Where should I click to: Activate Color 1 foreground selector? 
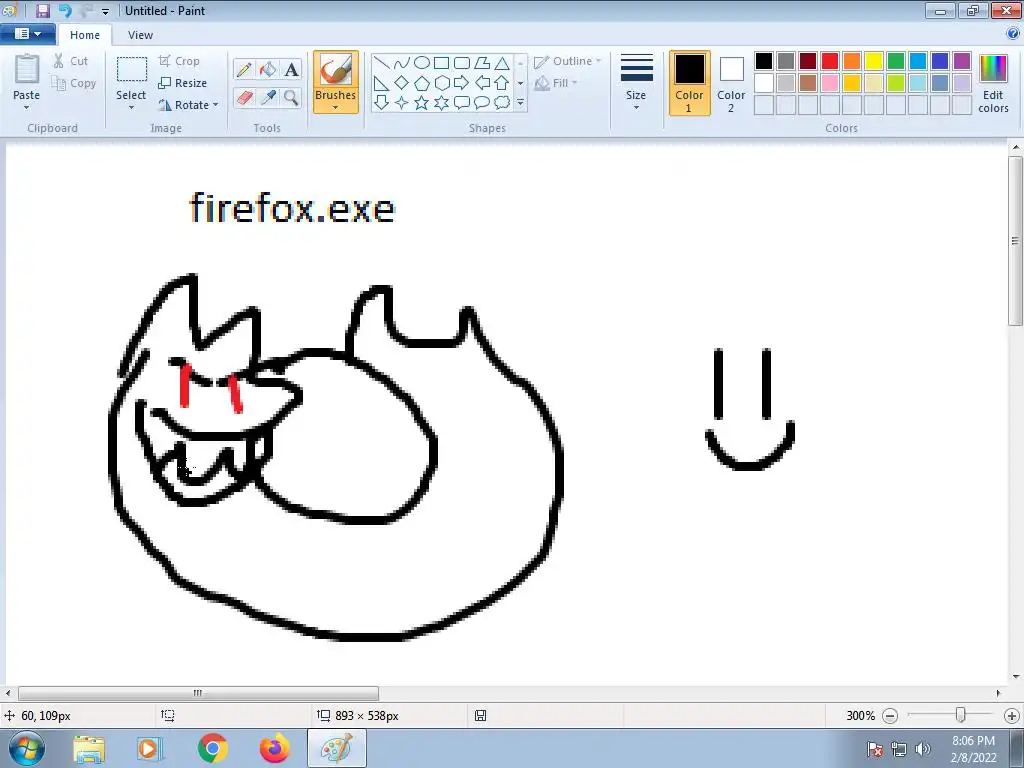point(690,83)
